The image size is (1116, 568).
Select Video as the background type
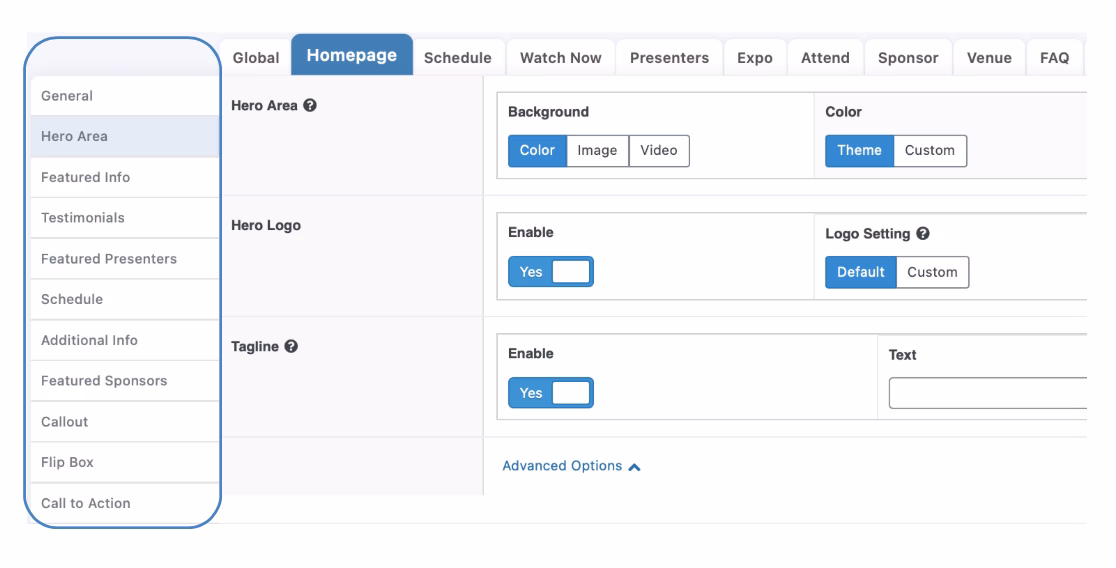tap(659, 151)
